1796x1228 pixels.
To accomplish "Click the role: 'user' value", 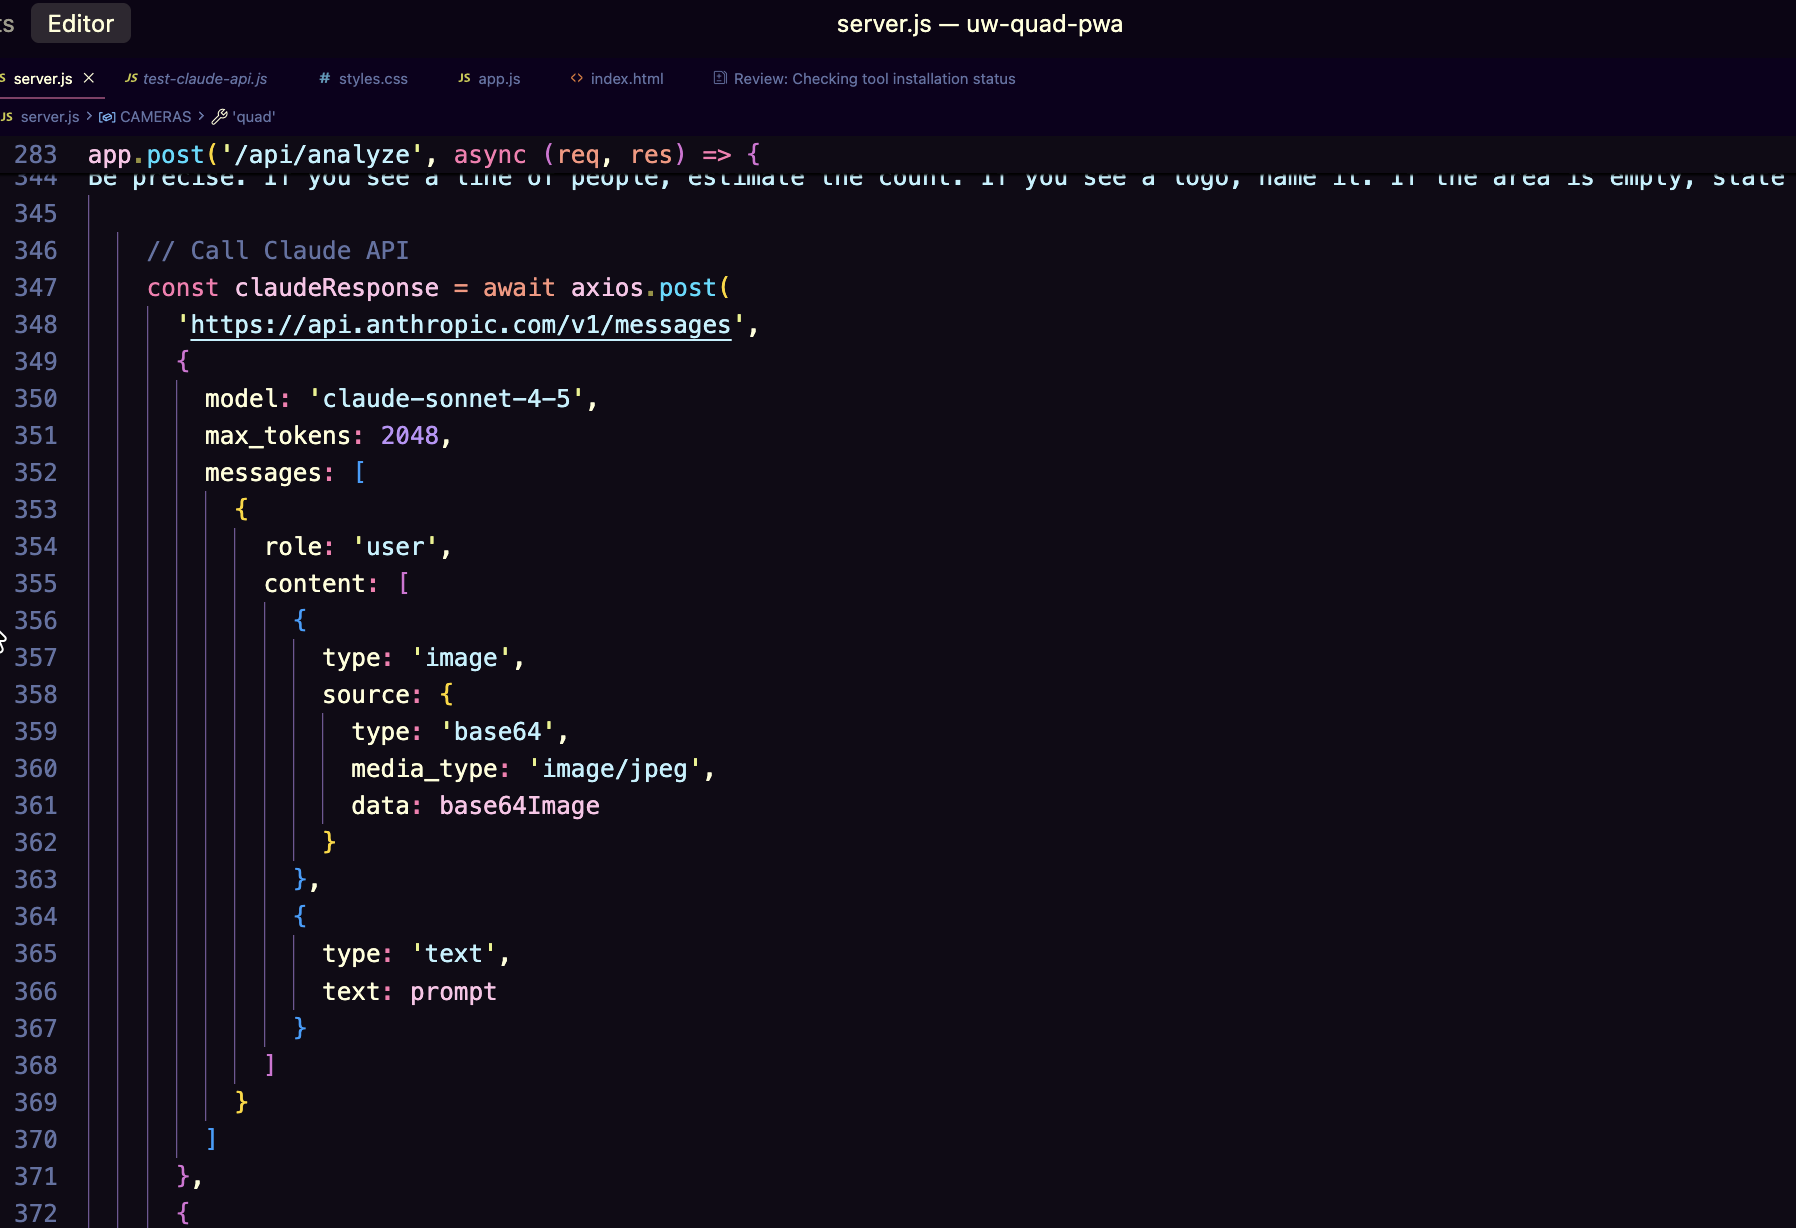I will [x=395, y=547].
